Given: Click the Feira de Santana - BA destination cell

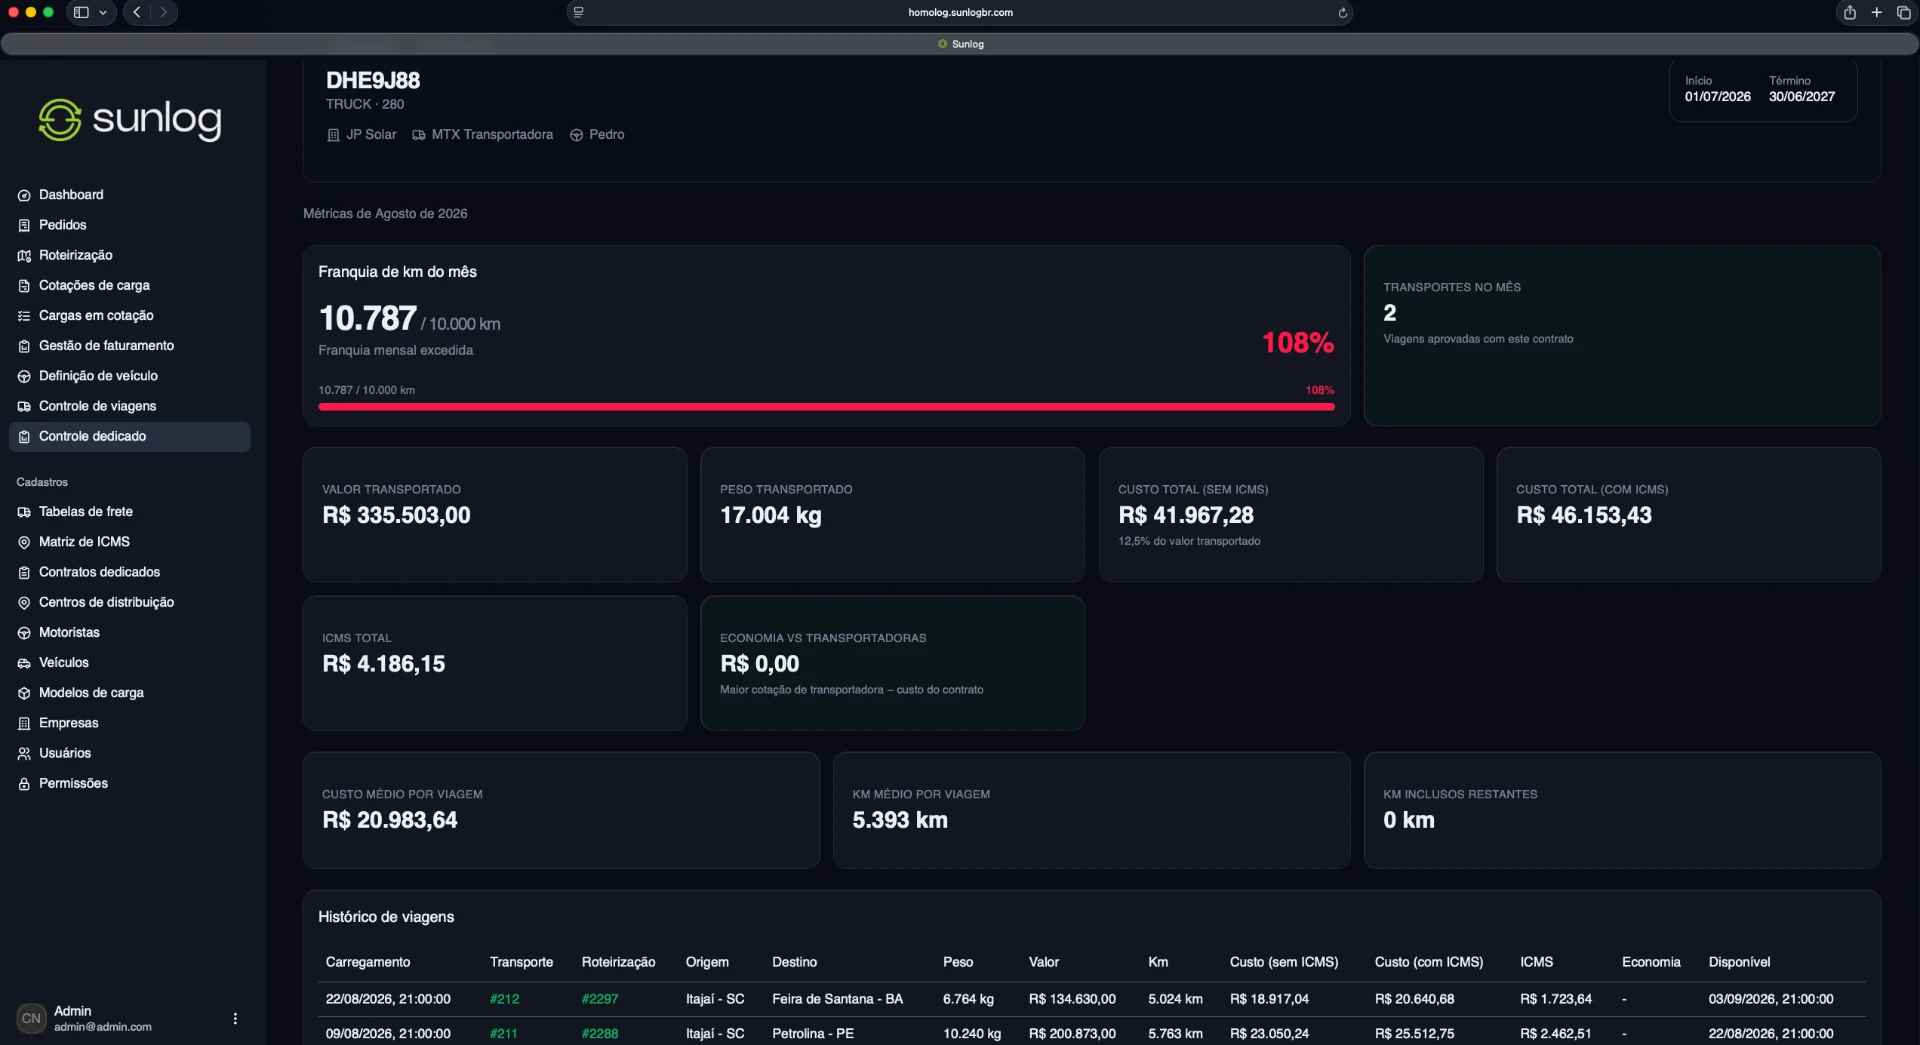Looking at the screenshot, I should coord(837,999).
